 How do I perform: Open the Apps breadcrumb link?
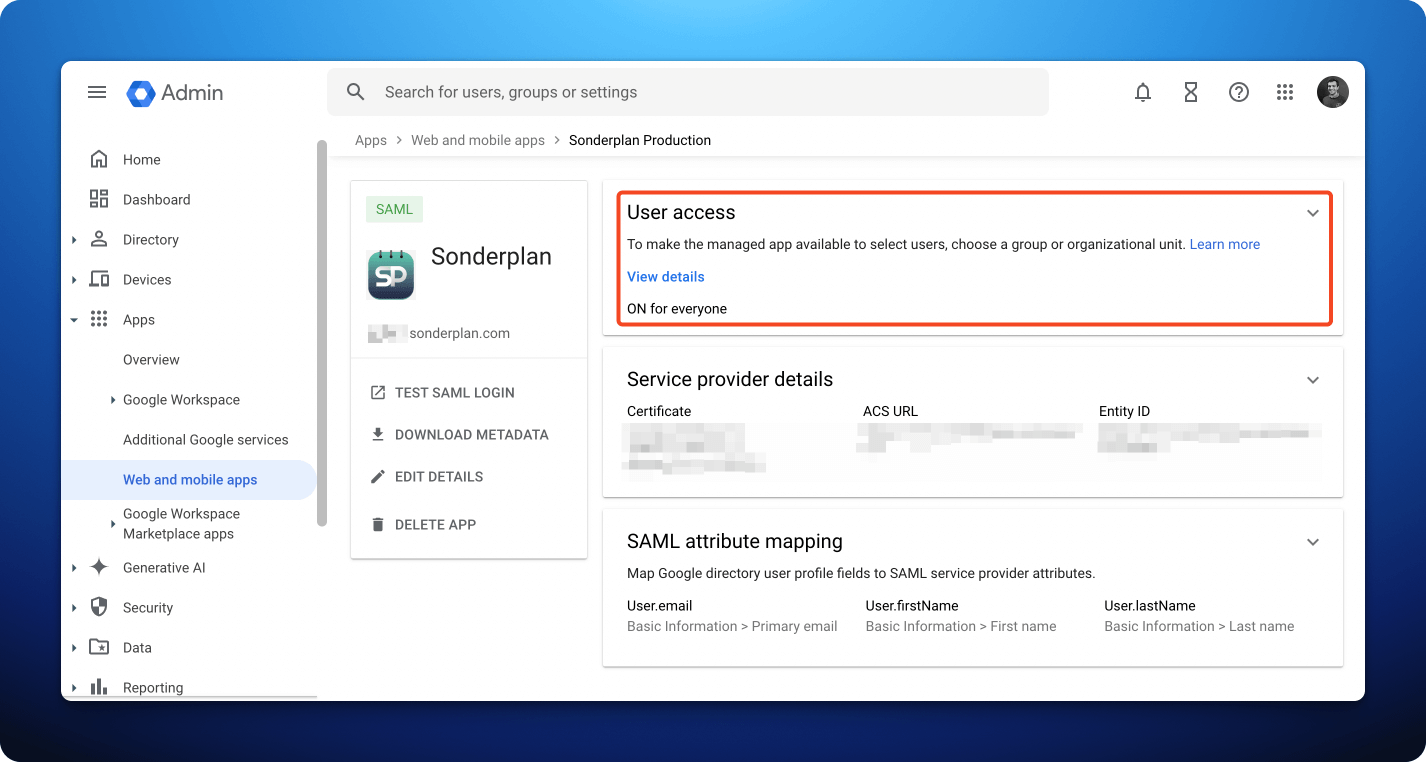pos(370,140)
